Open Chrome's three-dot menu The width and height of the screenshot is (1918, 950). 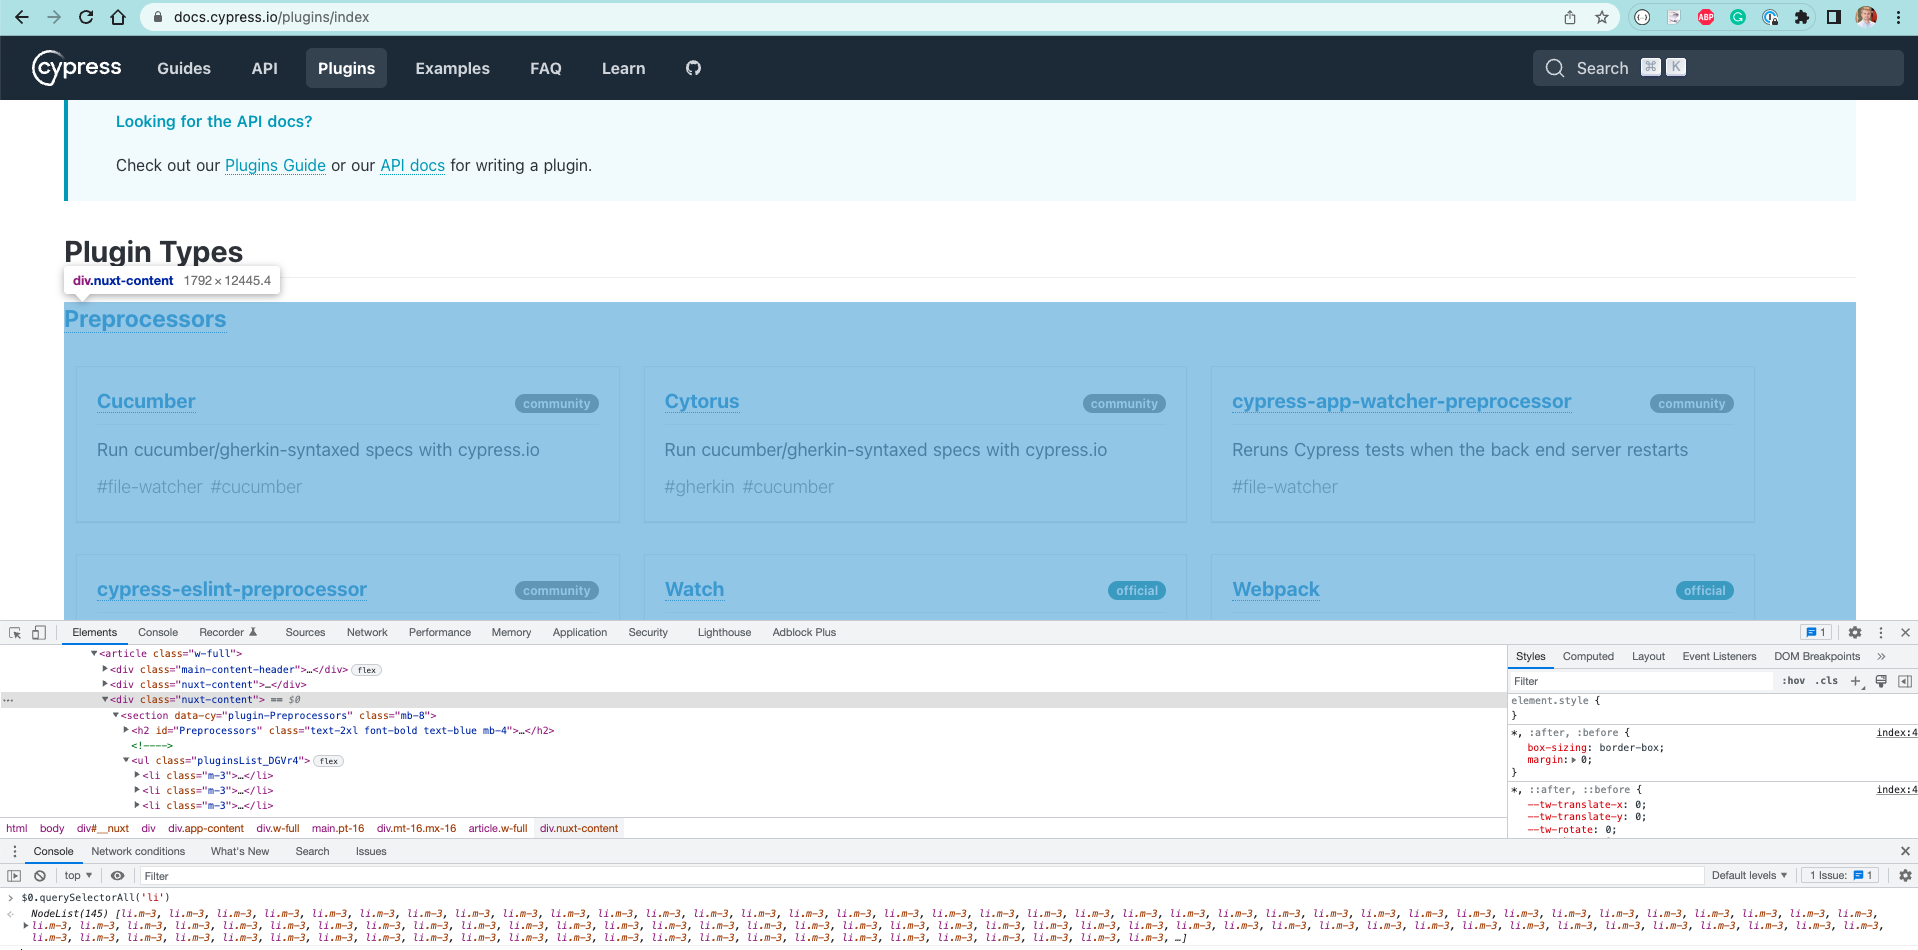(1898, 17)
